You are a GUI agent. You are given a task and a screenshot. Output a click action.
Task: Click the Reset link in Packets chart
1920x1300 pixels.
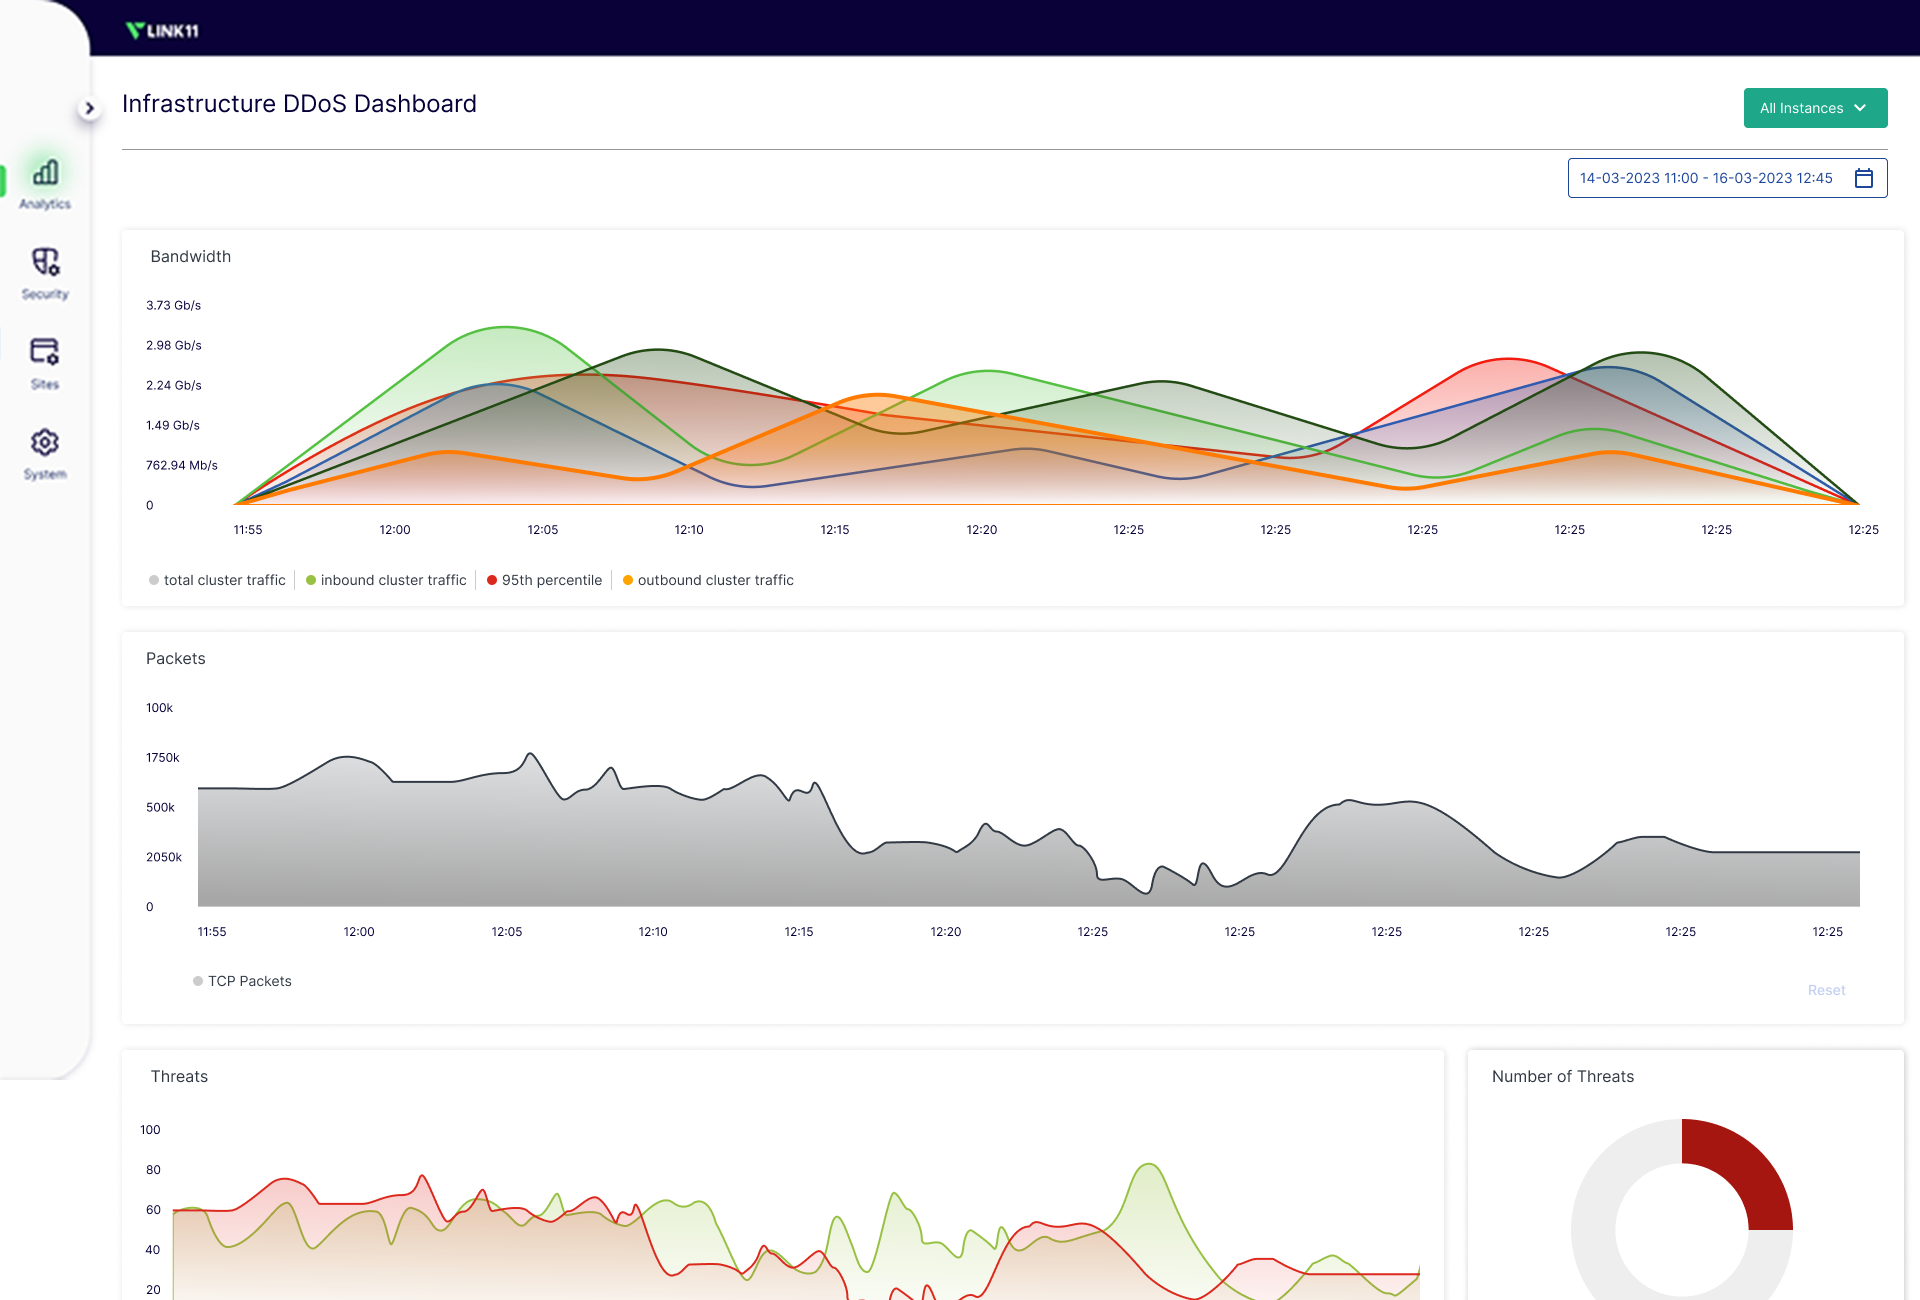pyautogui.click(x=1826, y=990)
